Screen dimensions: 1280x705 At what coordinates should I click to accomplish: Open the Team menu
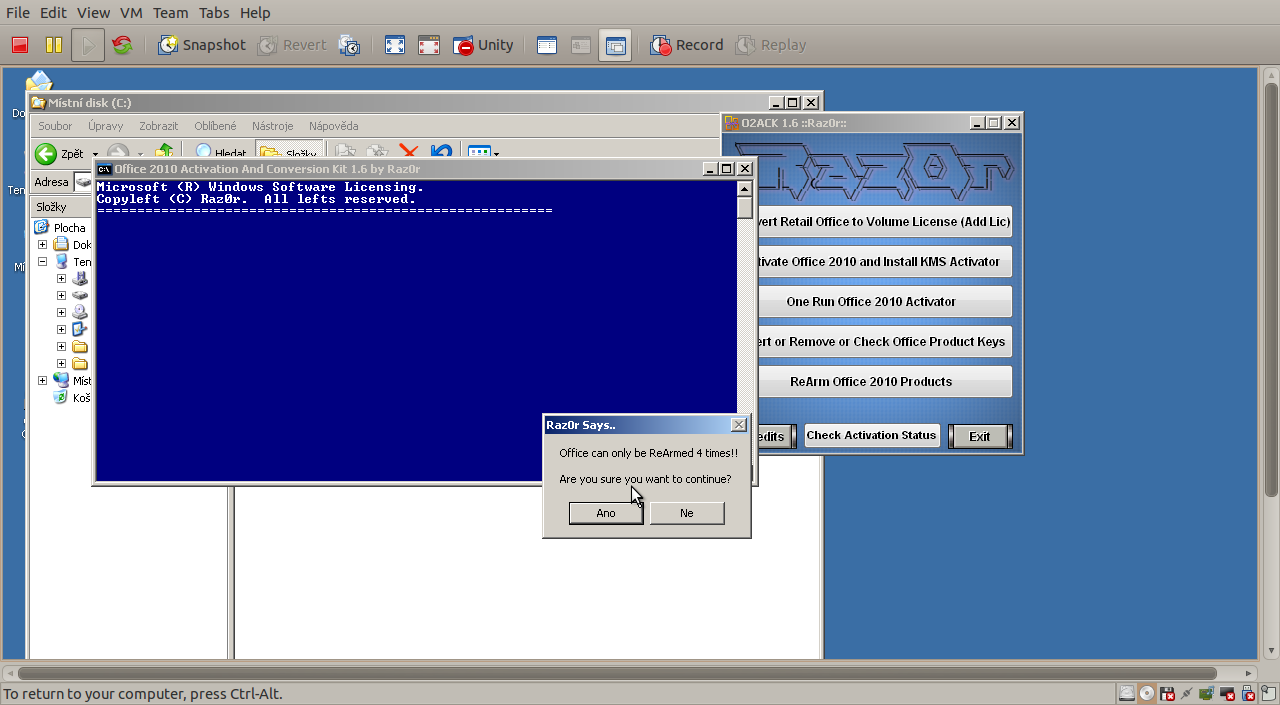point(170,13)
